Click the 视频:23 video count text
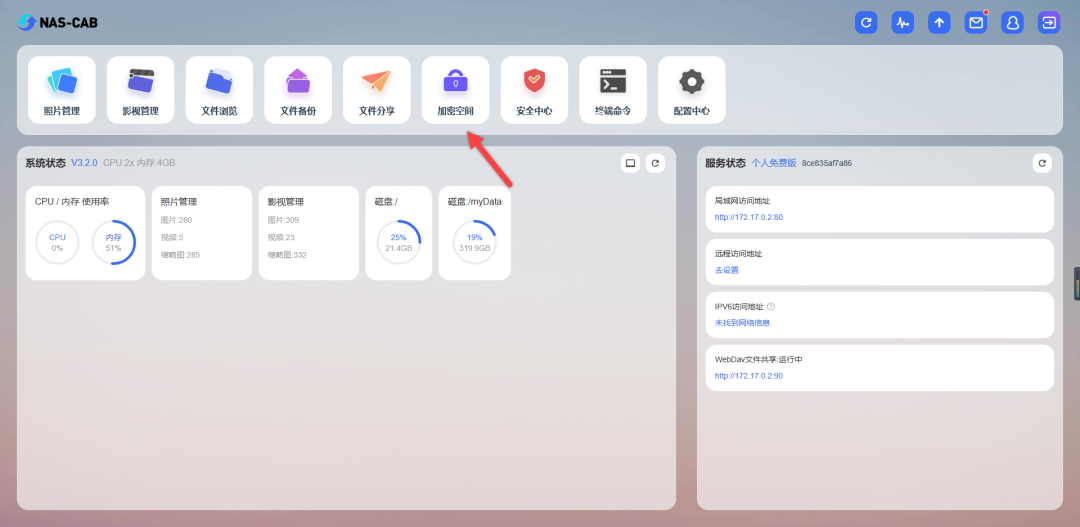 pos(281,238)
